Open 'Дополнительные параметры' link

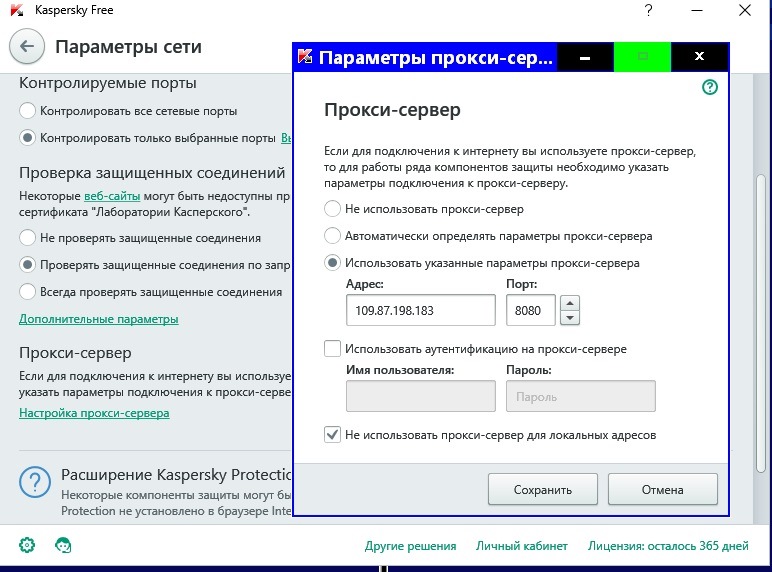[x=98, y=319]
